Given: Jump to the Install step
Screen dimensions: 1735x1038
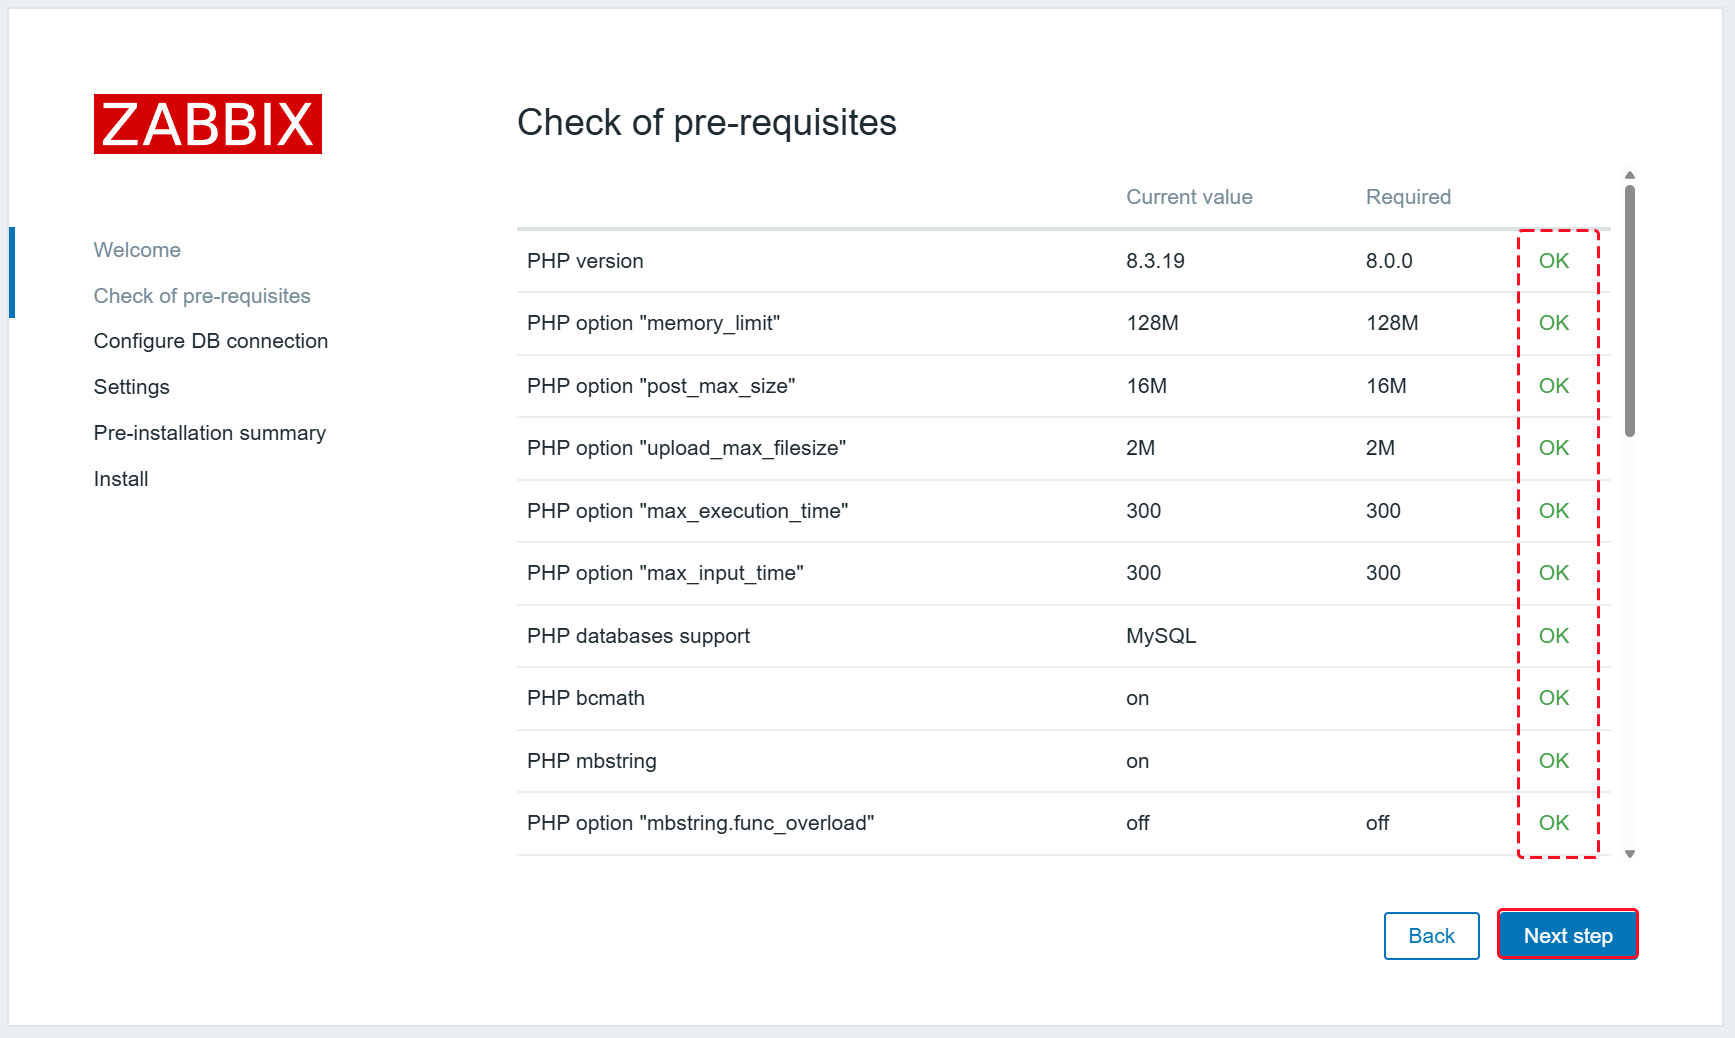Looking at the screenshot, I should click(x=121, y=479).
